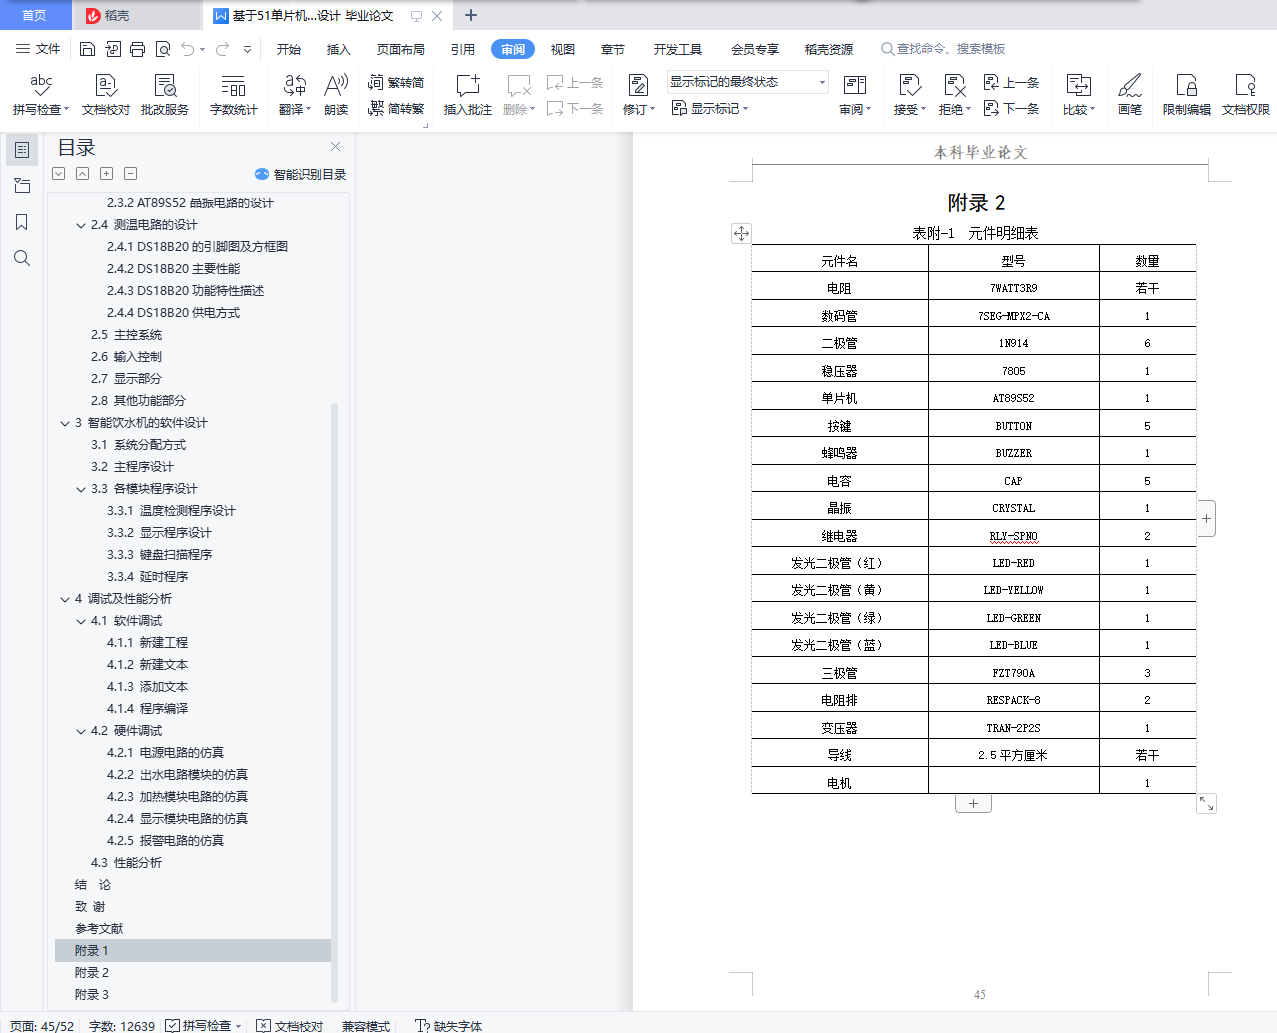Open the 开始 ribbon tab
Image resolution: width=1277 pixels, height=1033 pixels.
(x=289, y=49)
